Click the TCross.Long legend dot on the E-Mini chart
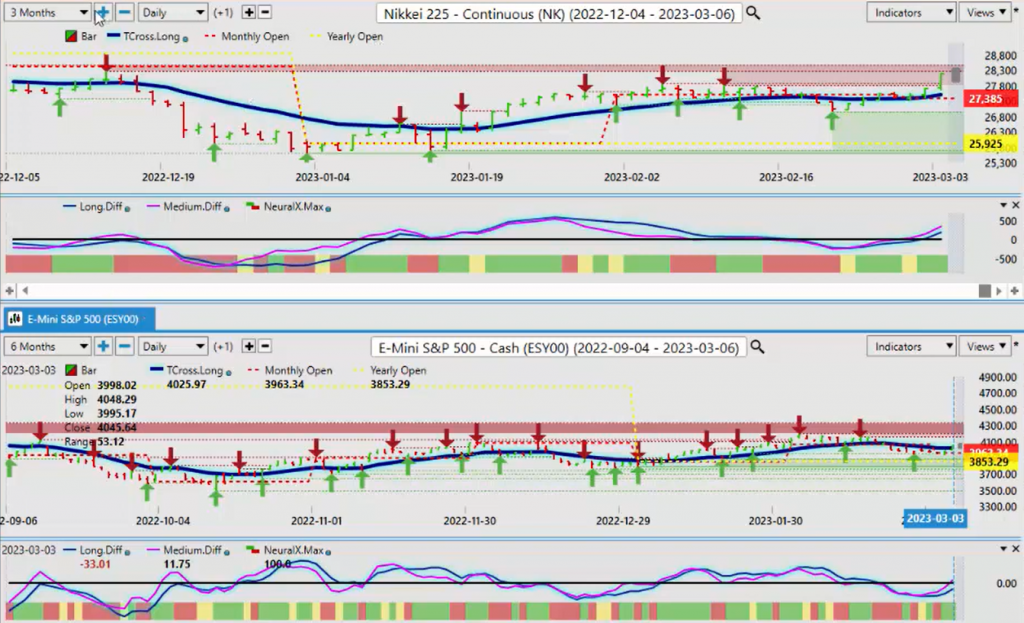Screen dimensions: 1024x623 click(229, 373)
